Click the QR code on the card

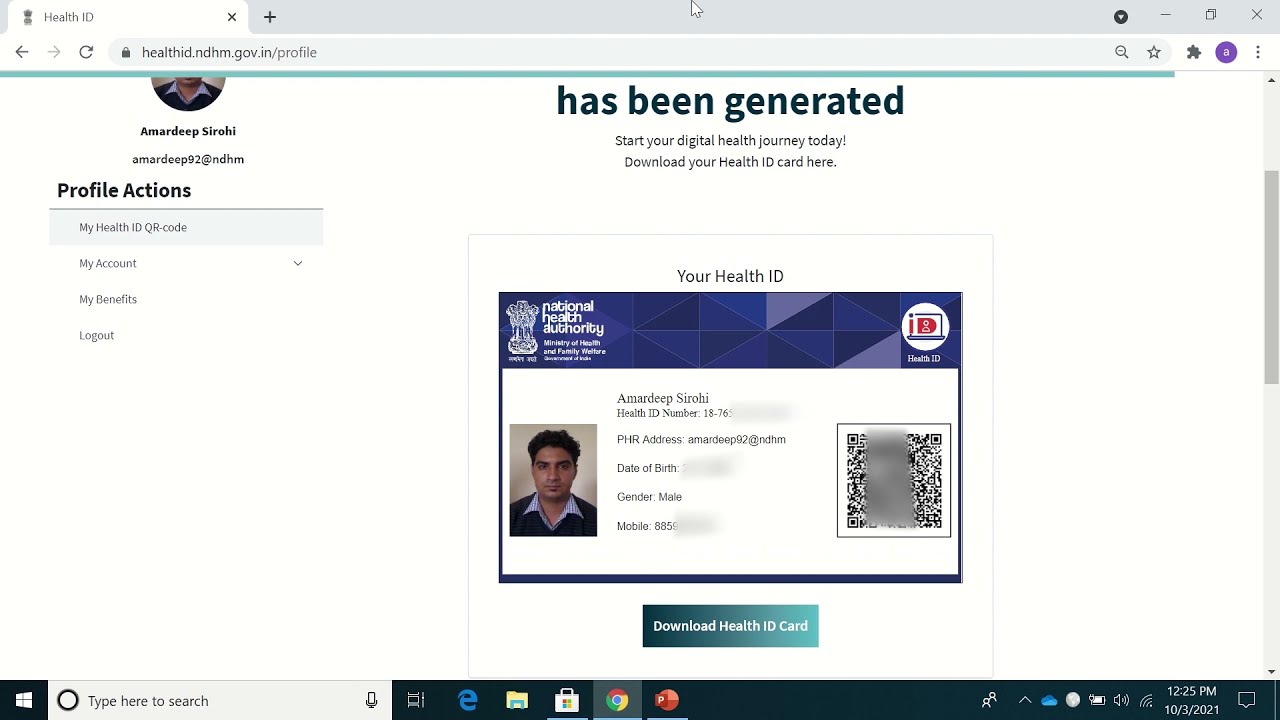click(894, 480)
